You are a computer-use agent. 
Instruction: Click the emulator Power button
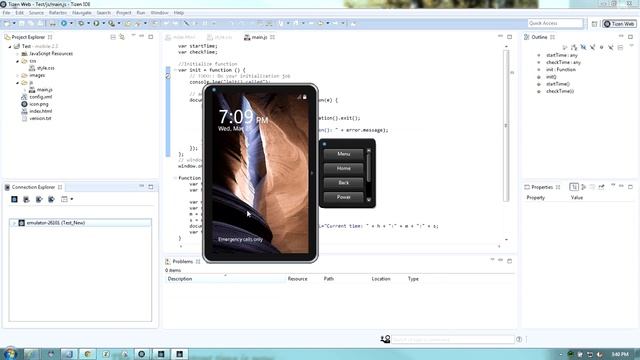343,197
